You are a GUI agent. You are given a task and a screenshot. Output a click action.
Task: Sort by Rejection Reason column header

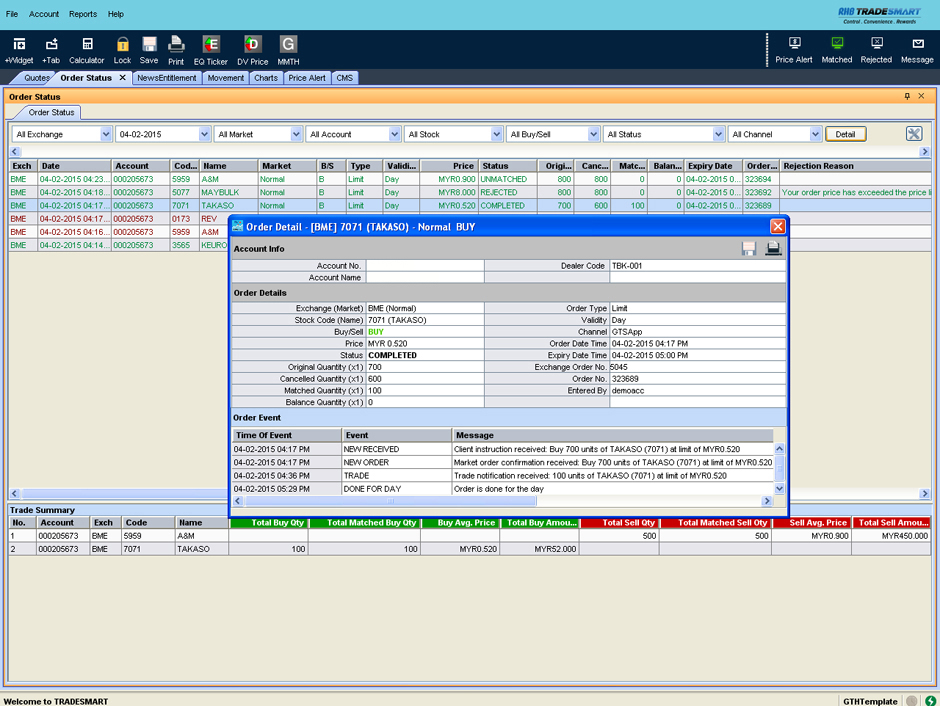855,166
